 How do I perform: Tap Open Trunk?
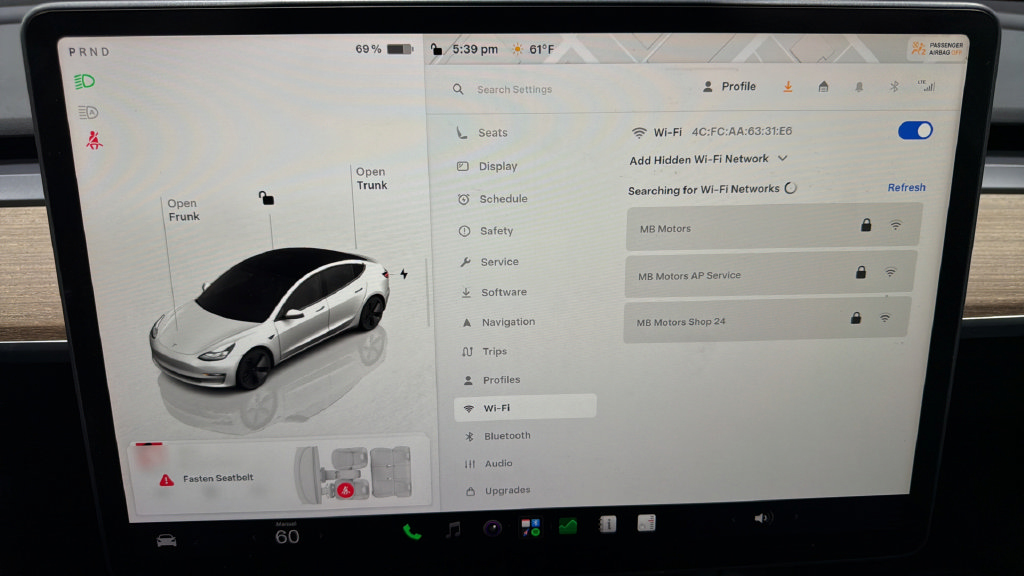(x=371, y=178)
